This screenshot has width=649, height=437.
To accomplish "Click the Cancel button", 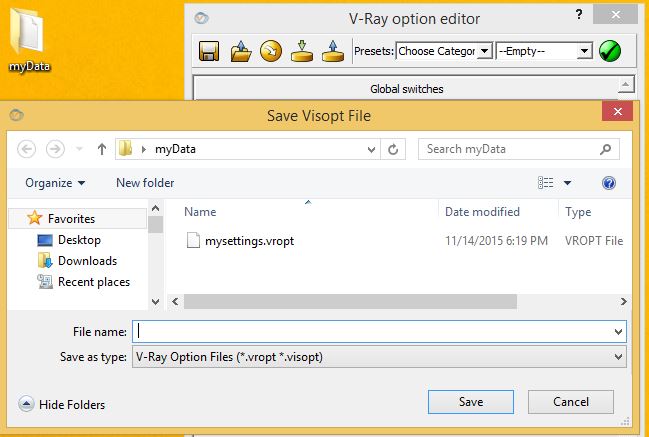I will pyautogui.click(x=571, y=402).
